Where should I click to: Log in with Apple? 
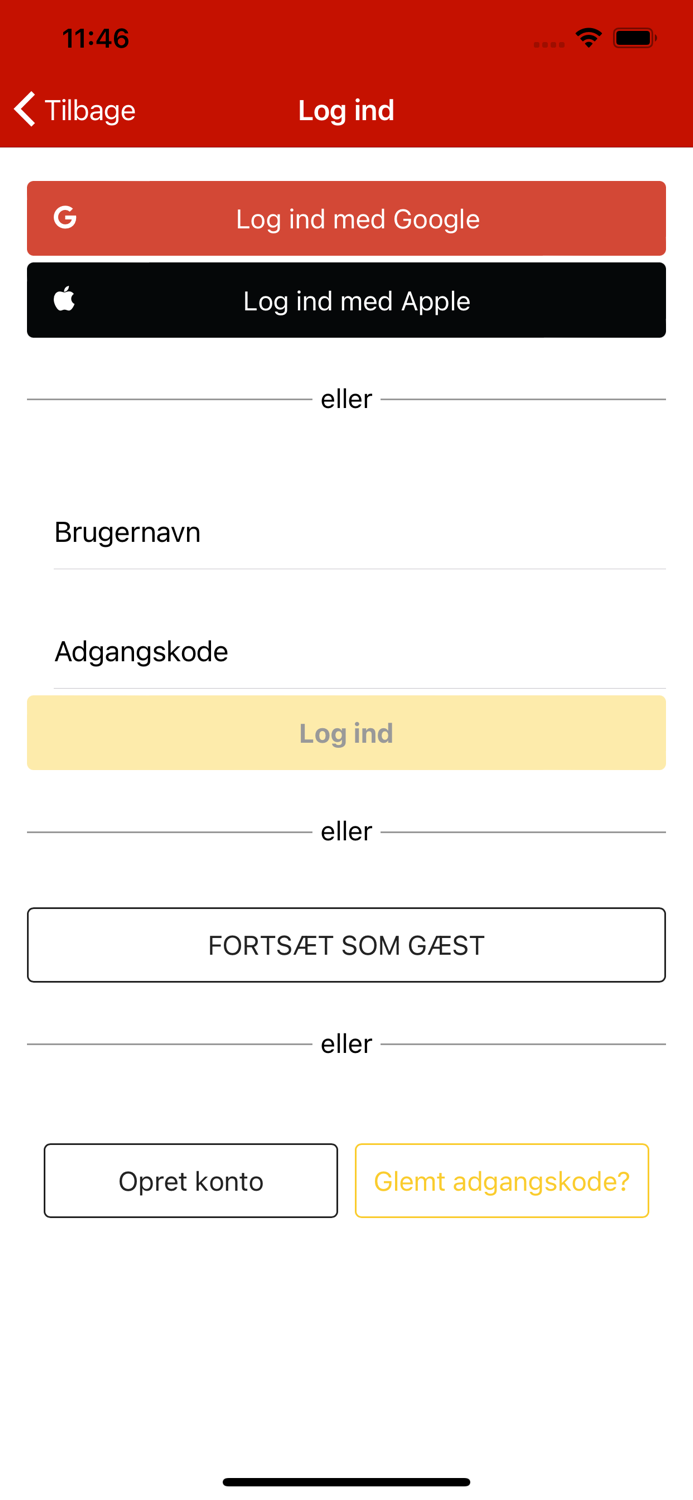[x=346, y=300]
